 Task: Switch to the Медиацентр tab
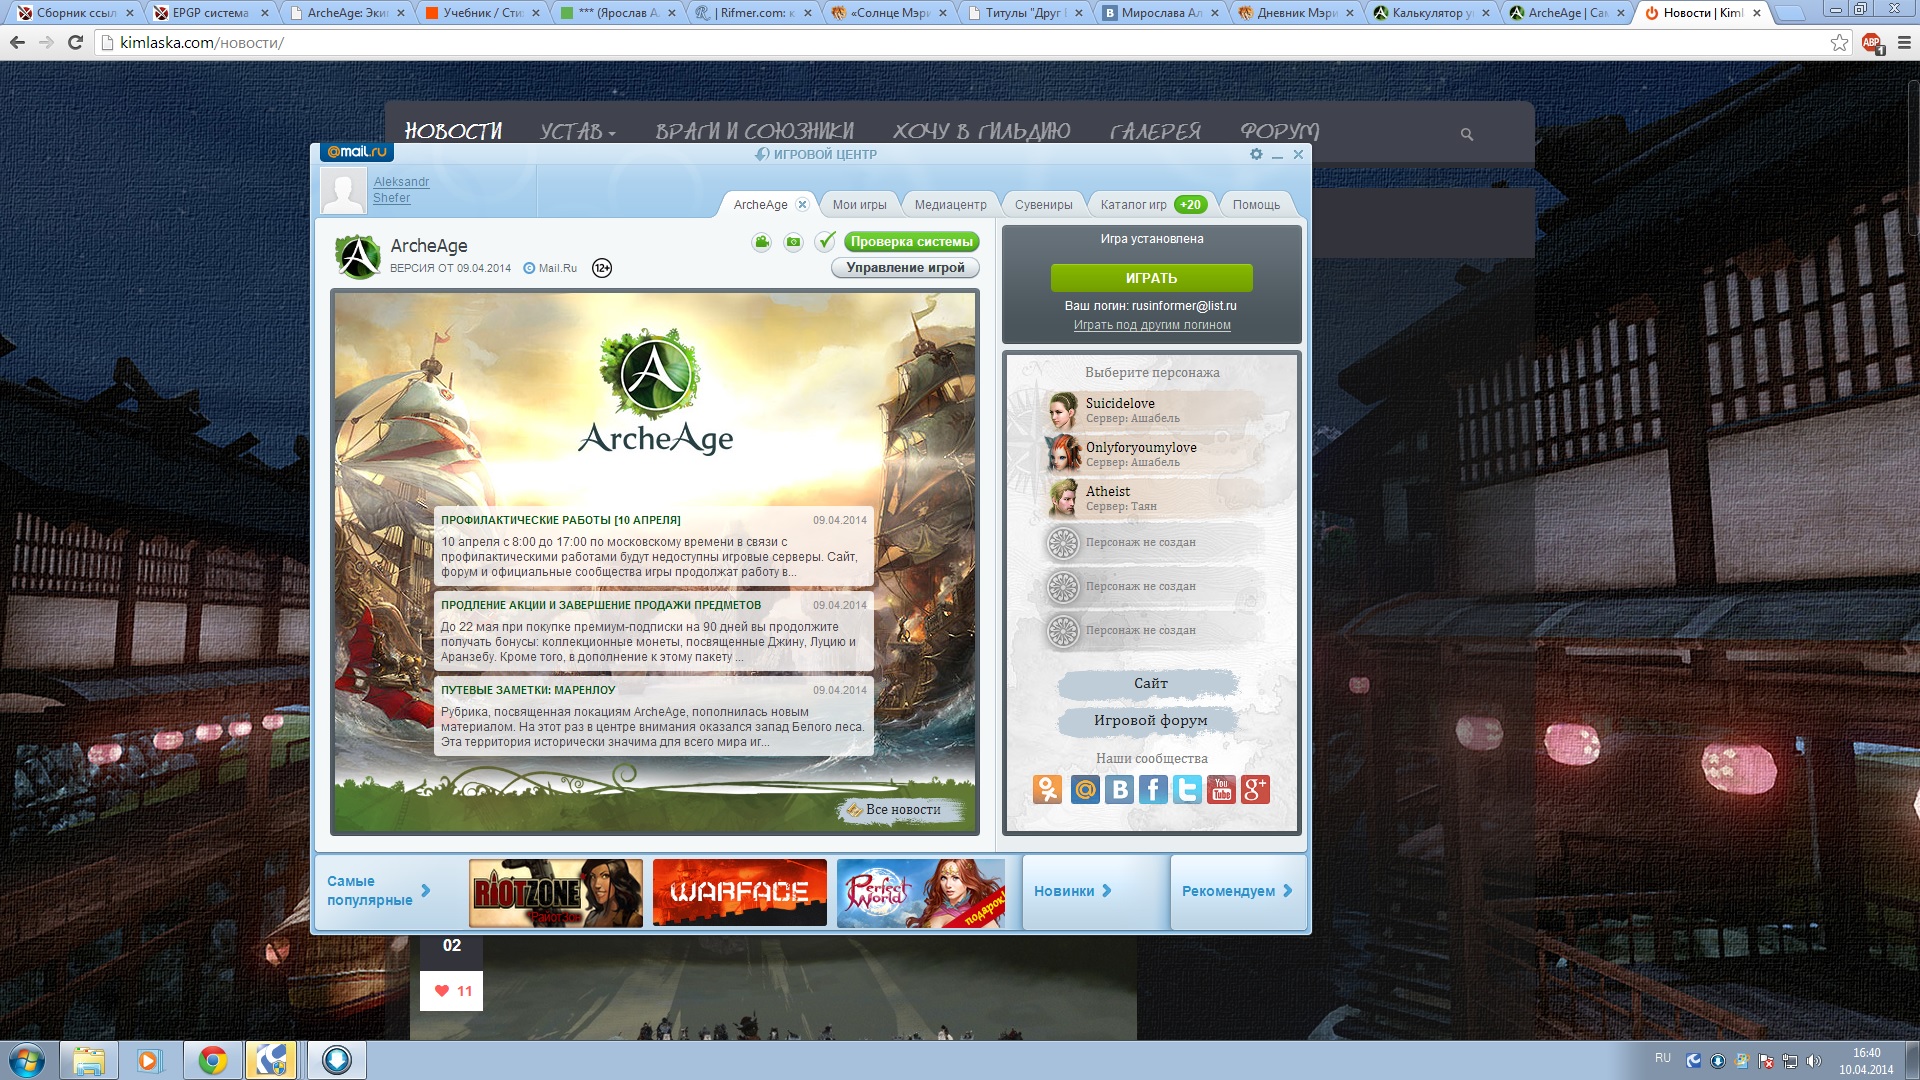[950, 205]
